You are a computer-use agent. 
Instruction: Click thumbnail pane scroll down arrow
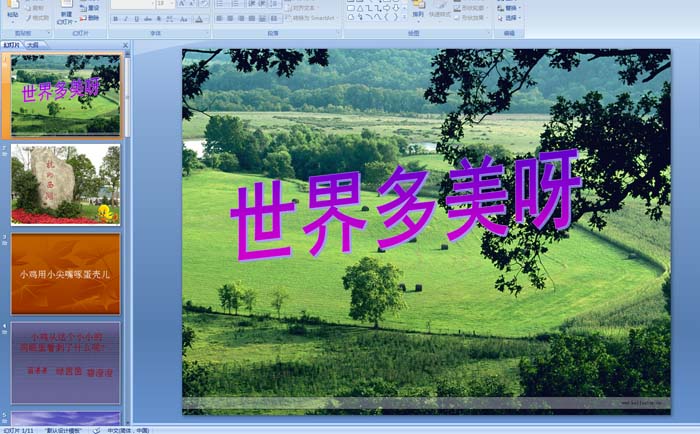point(128,422)
